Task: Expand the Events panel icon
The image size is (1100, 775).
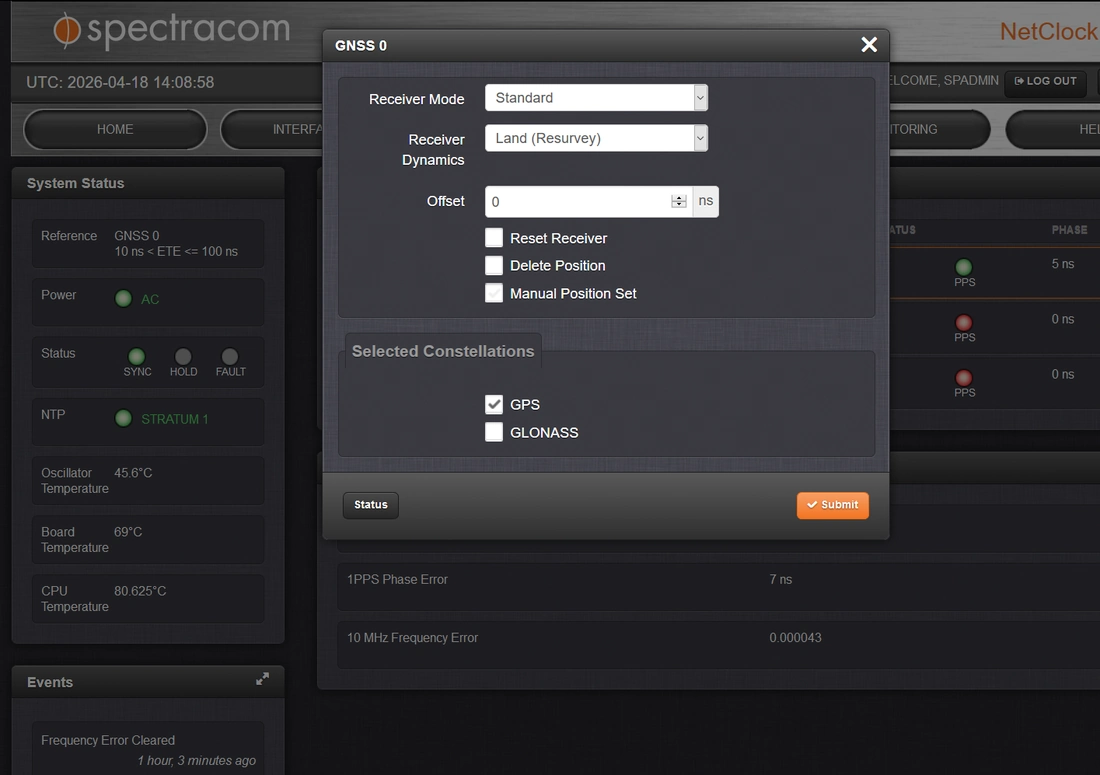Action: coord(262,679)
